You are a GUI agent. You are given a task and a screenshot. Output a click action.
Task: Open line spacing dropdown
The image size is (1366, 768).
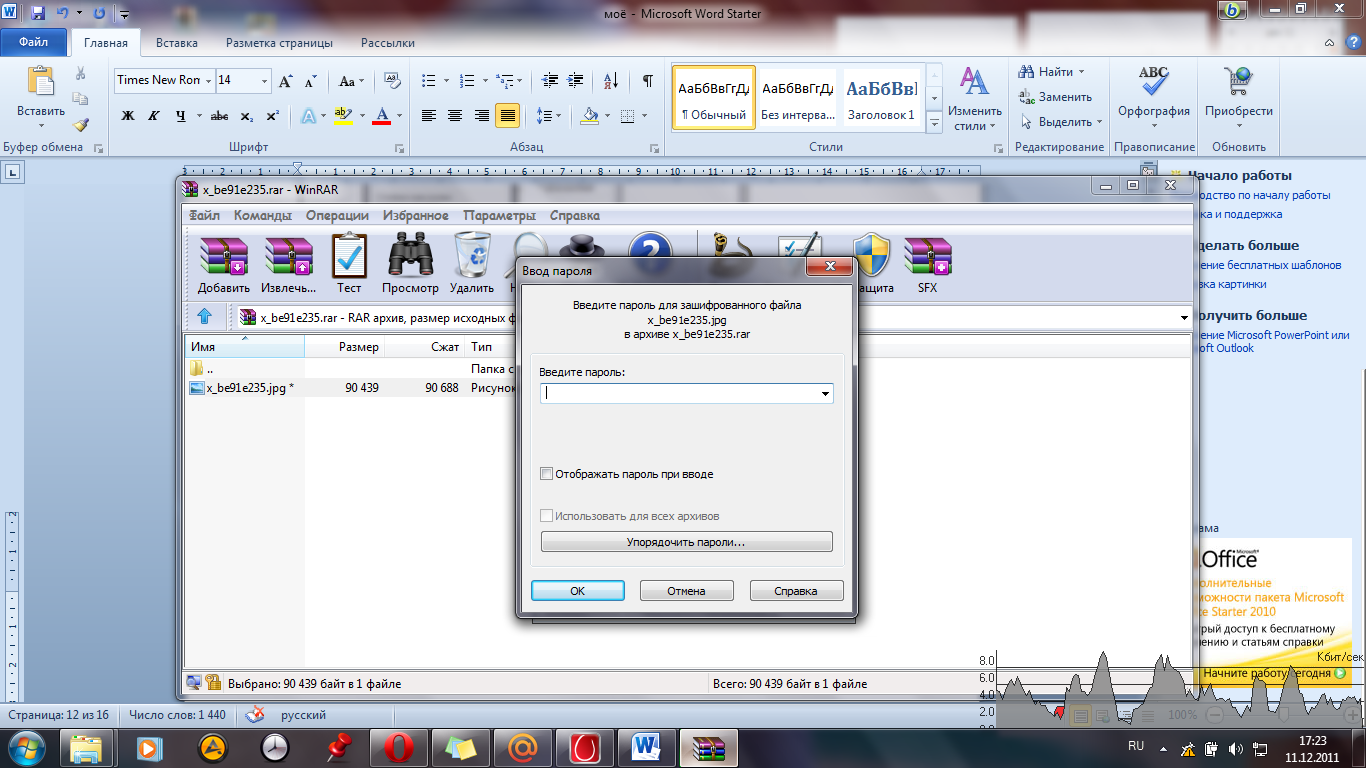[558, 116]
